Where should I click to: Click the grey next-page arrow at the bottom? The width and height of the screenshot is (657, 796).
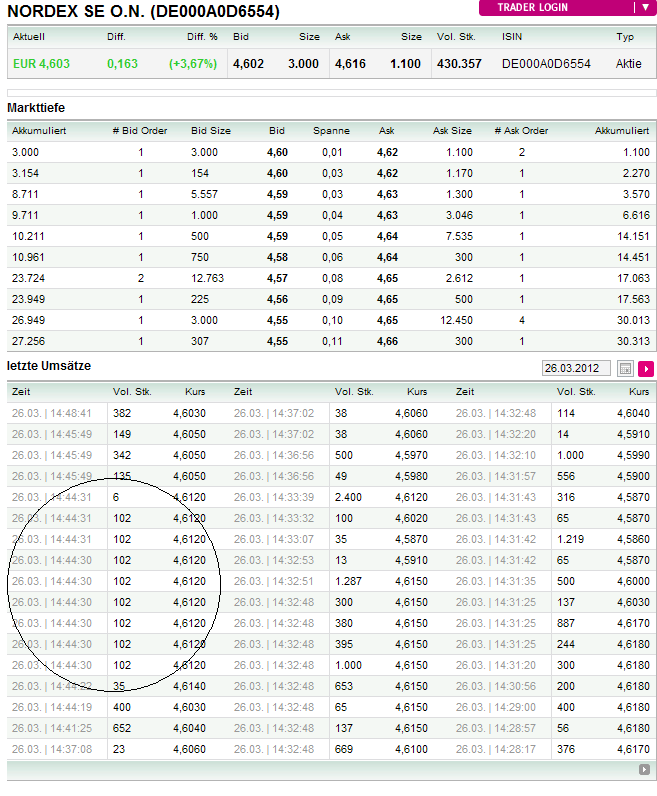click(x=644, y=770)
